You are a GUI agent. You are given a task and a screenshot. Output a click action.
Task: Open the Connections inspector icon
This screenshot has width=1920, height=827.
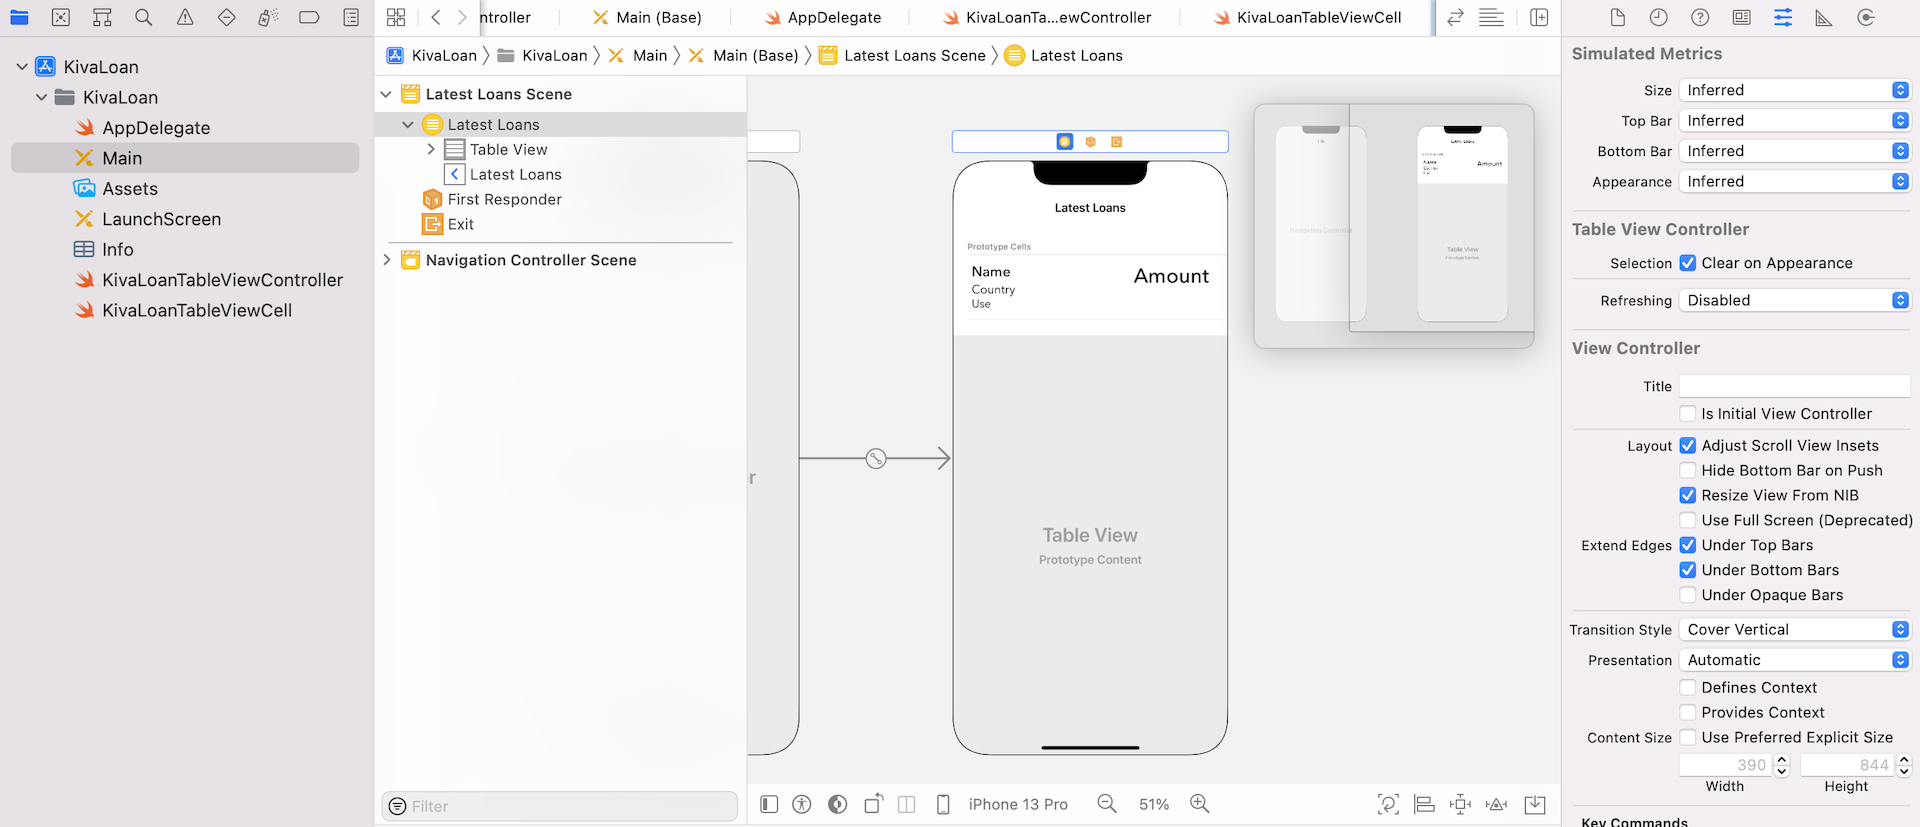tap(1865, 17)
